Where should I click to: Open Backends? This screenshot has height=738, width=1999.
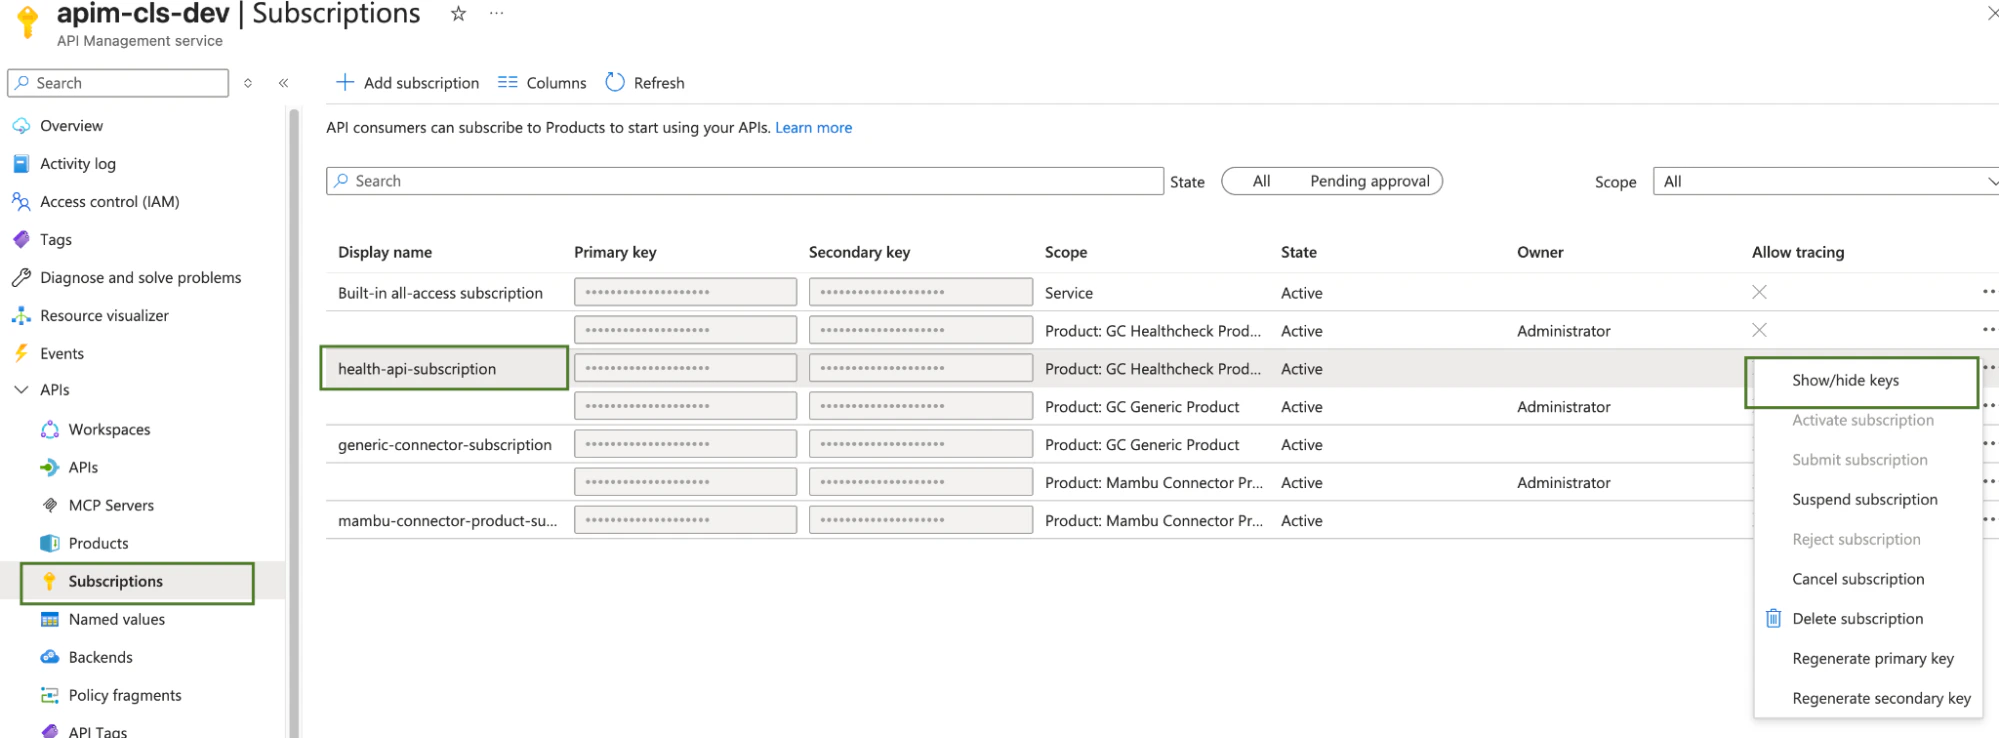[100, 658]
